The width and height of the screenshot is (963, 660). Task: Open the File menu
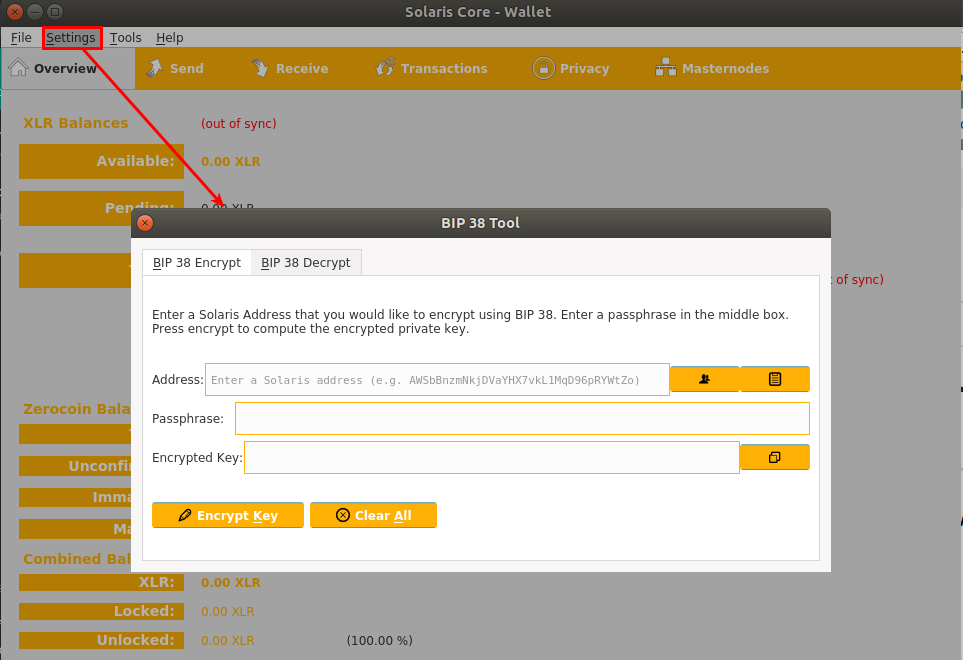(x=21, y=37)
